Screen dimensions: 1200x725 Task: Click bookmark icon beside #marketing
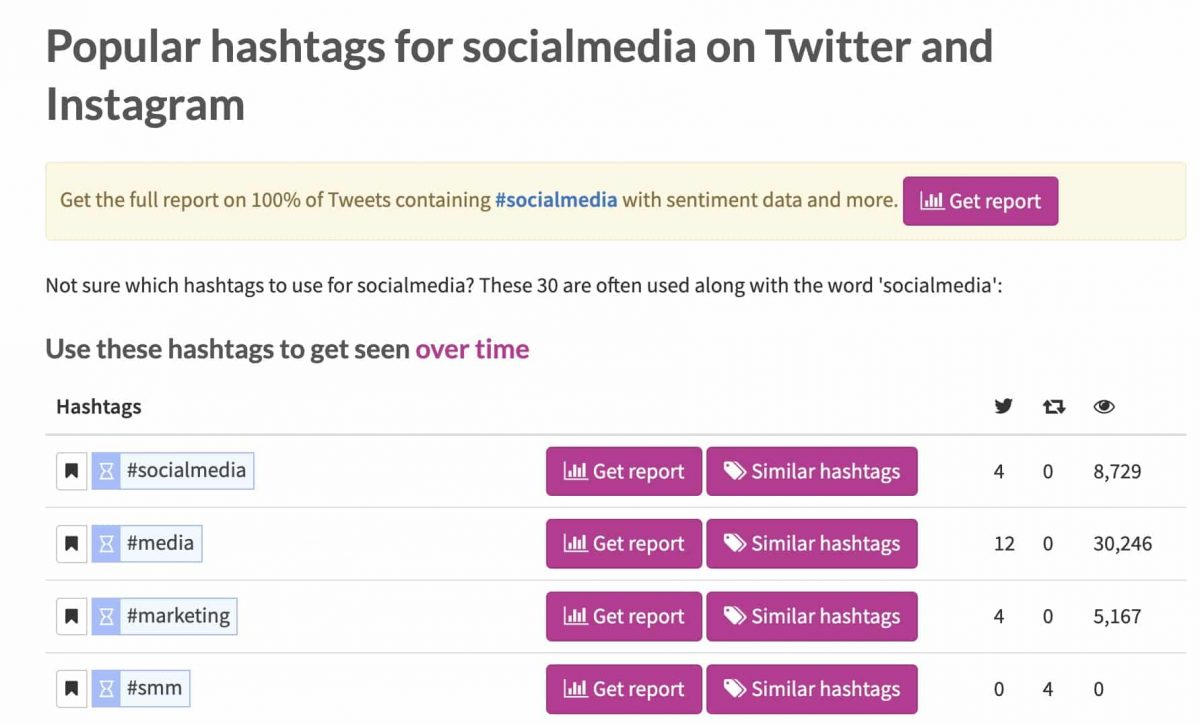pos(71,617)
